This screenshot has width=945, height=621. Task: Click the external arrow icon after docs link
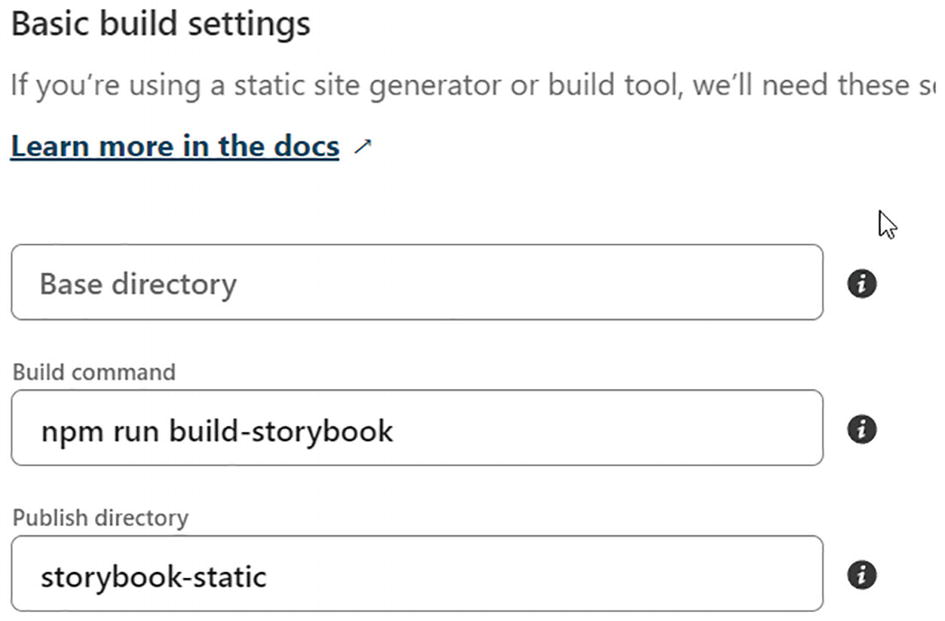click(363, 147)
